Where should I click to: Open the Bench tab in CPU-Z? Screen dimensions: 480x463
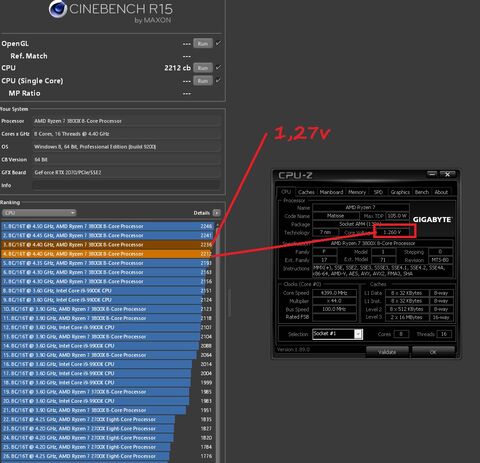pyautogui.click(x=422, y=192)
